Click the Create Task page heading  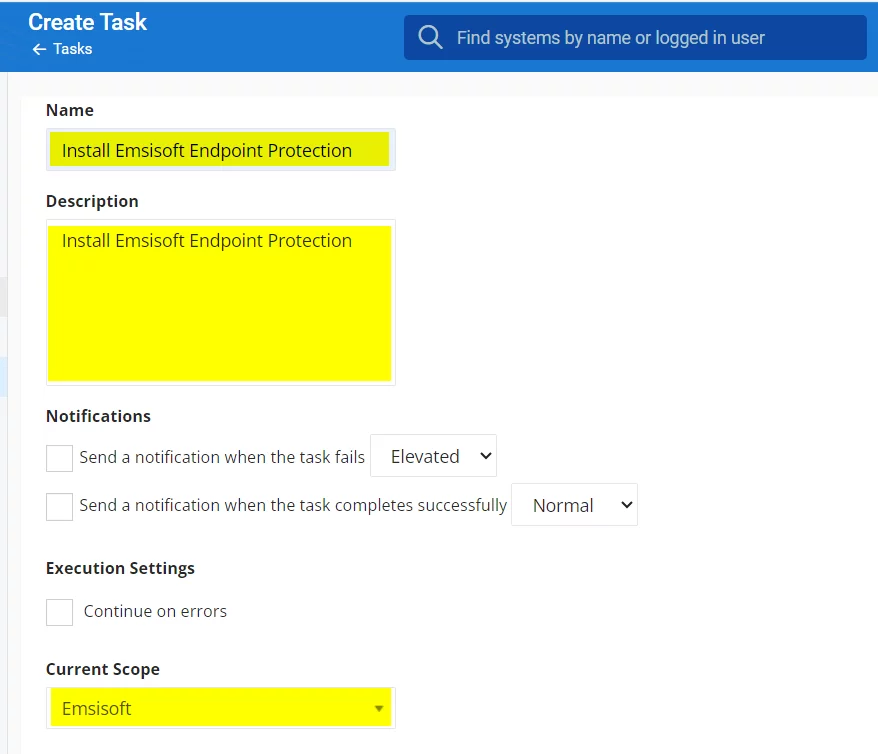pos(88,22)
